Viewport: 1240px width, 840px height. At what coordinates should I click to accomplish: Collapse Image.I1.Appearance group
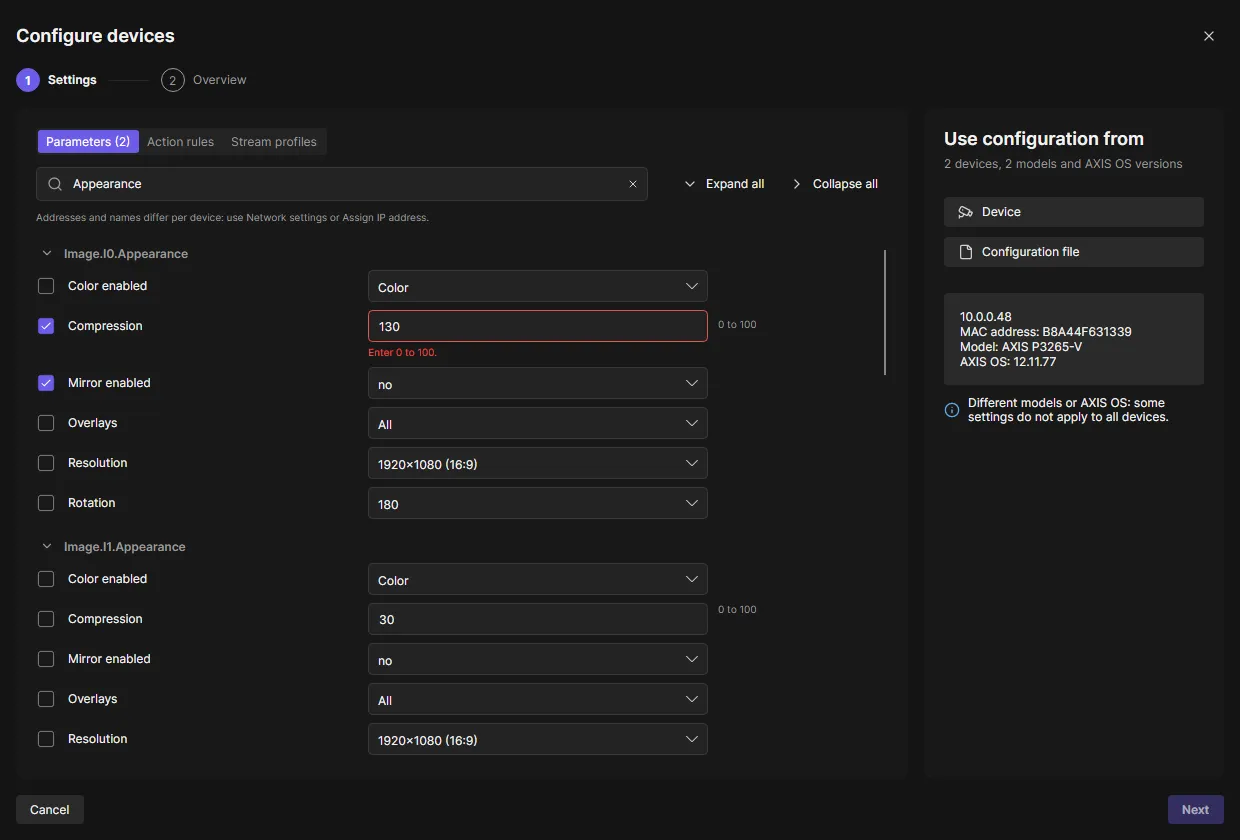tap(47, 547)
